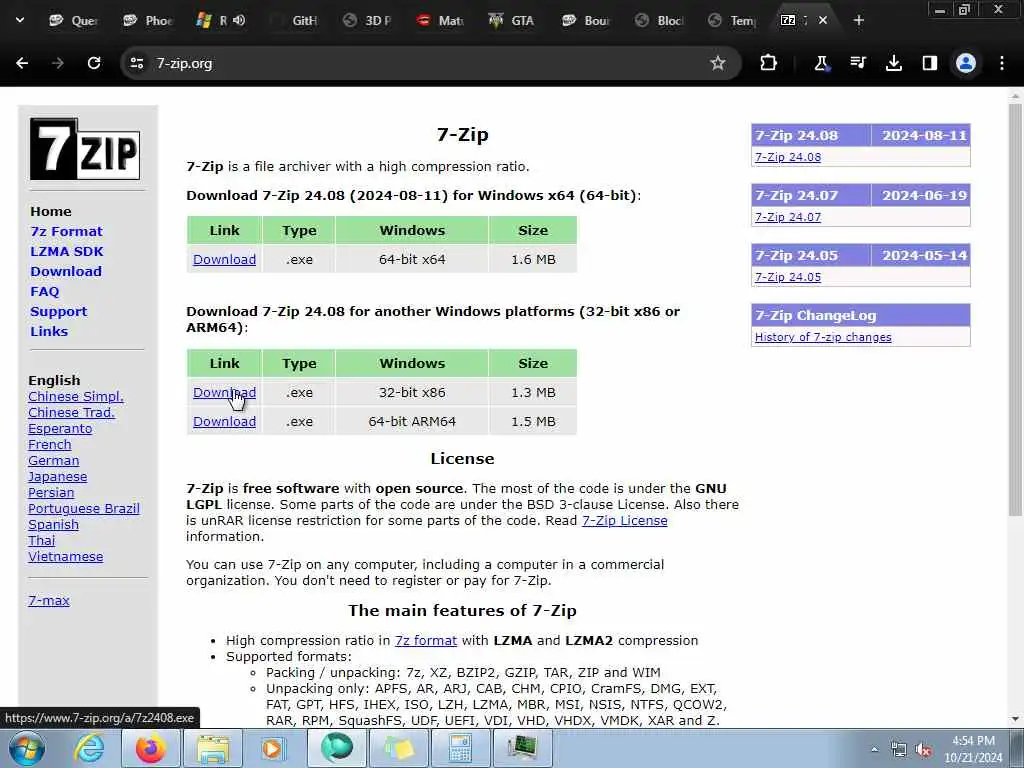1024x768 pixels.
Task: Switch language to Vietnamese
Action: tap(65, 556)
